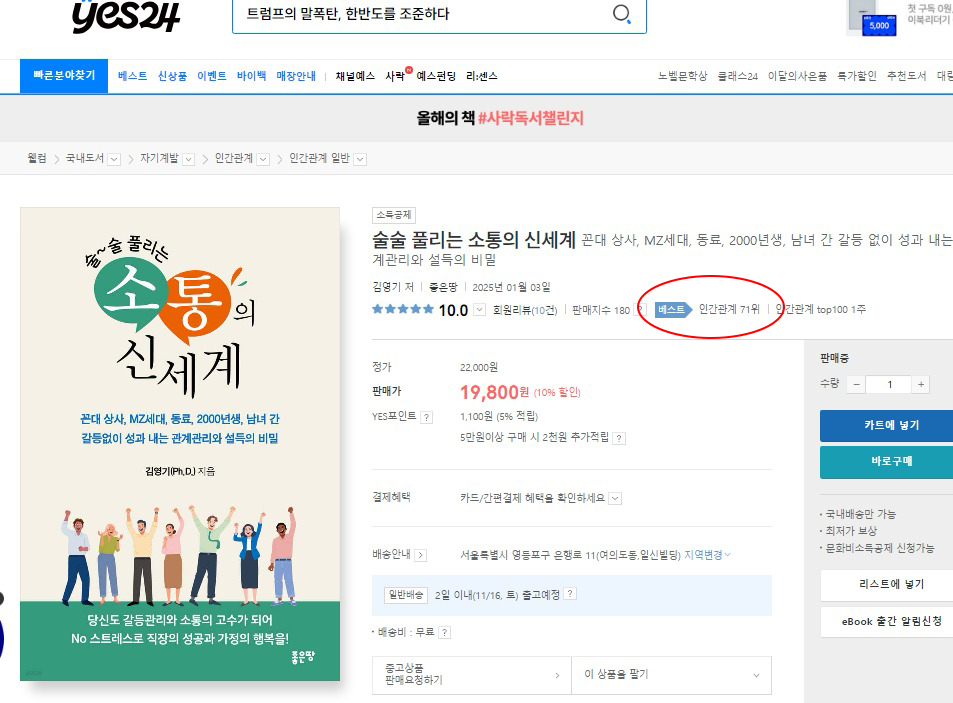Screen dimensions: 953x703
Task: Open the 예스펀딩 link
Action: [x=436, y=76]
